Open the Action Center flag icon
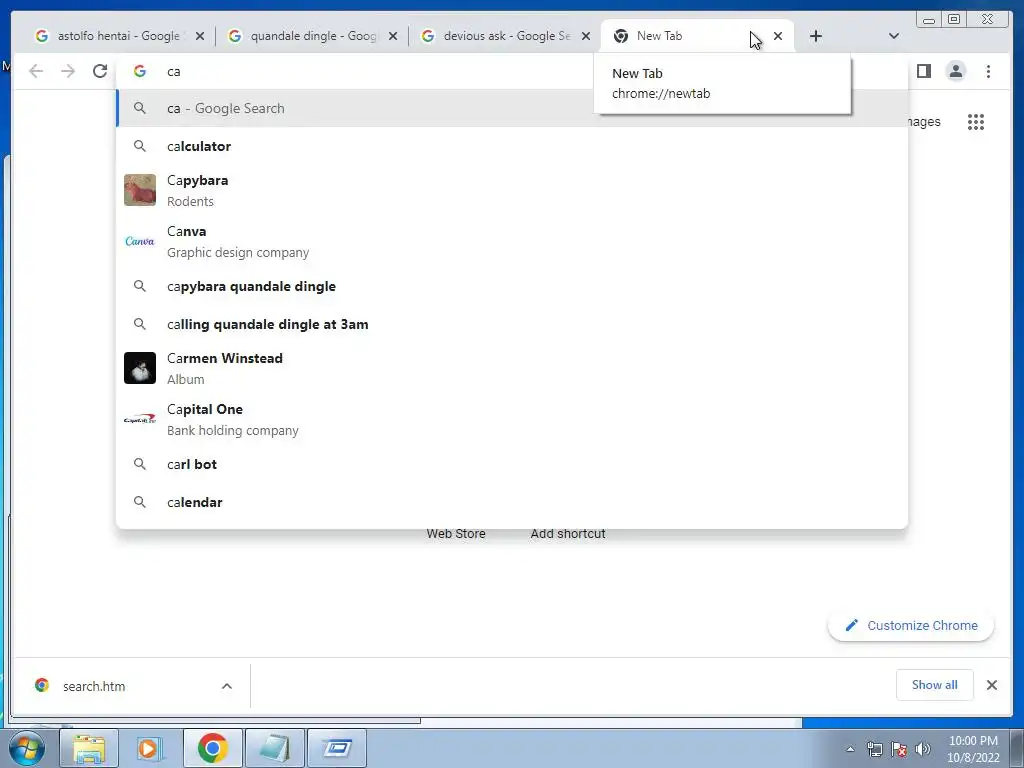The width and height of the screenshot is (1024, 768). coord(899,749)
